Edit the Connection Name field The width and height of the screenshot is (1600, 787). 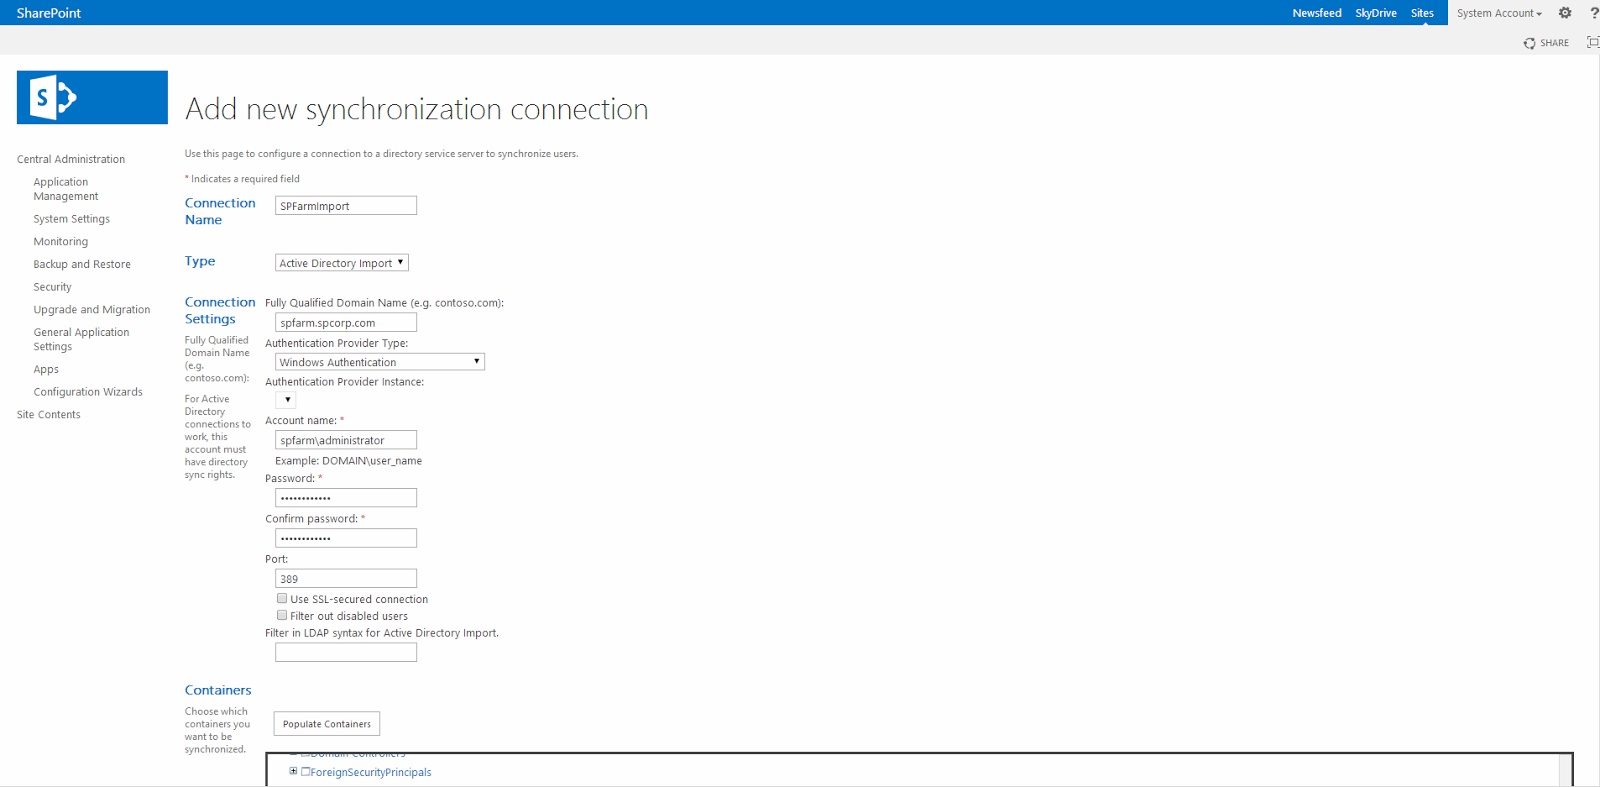(346, 206)
